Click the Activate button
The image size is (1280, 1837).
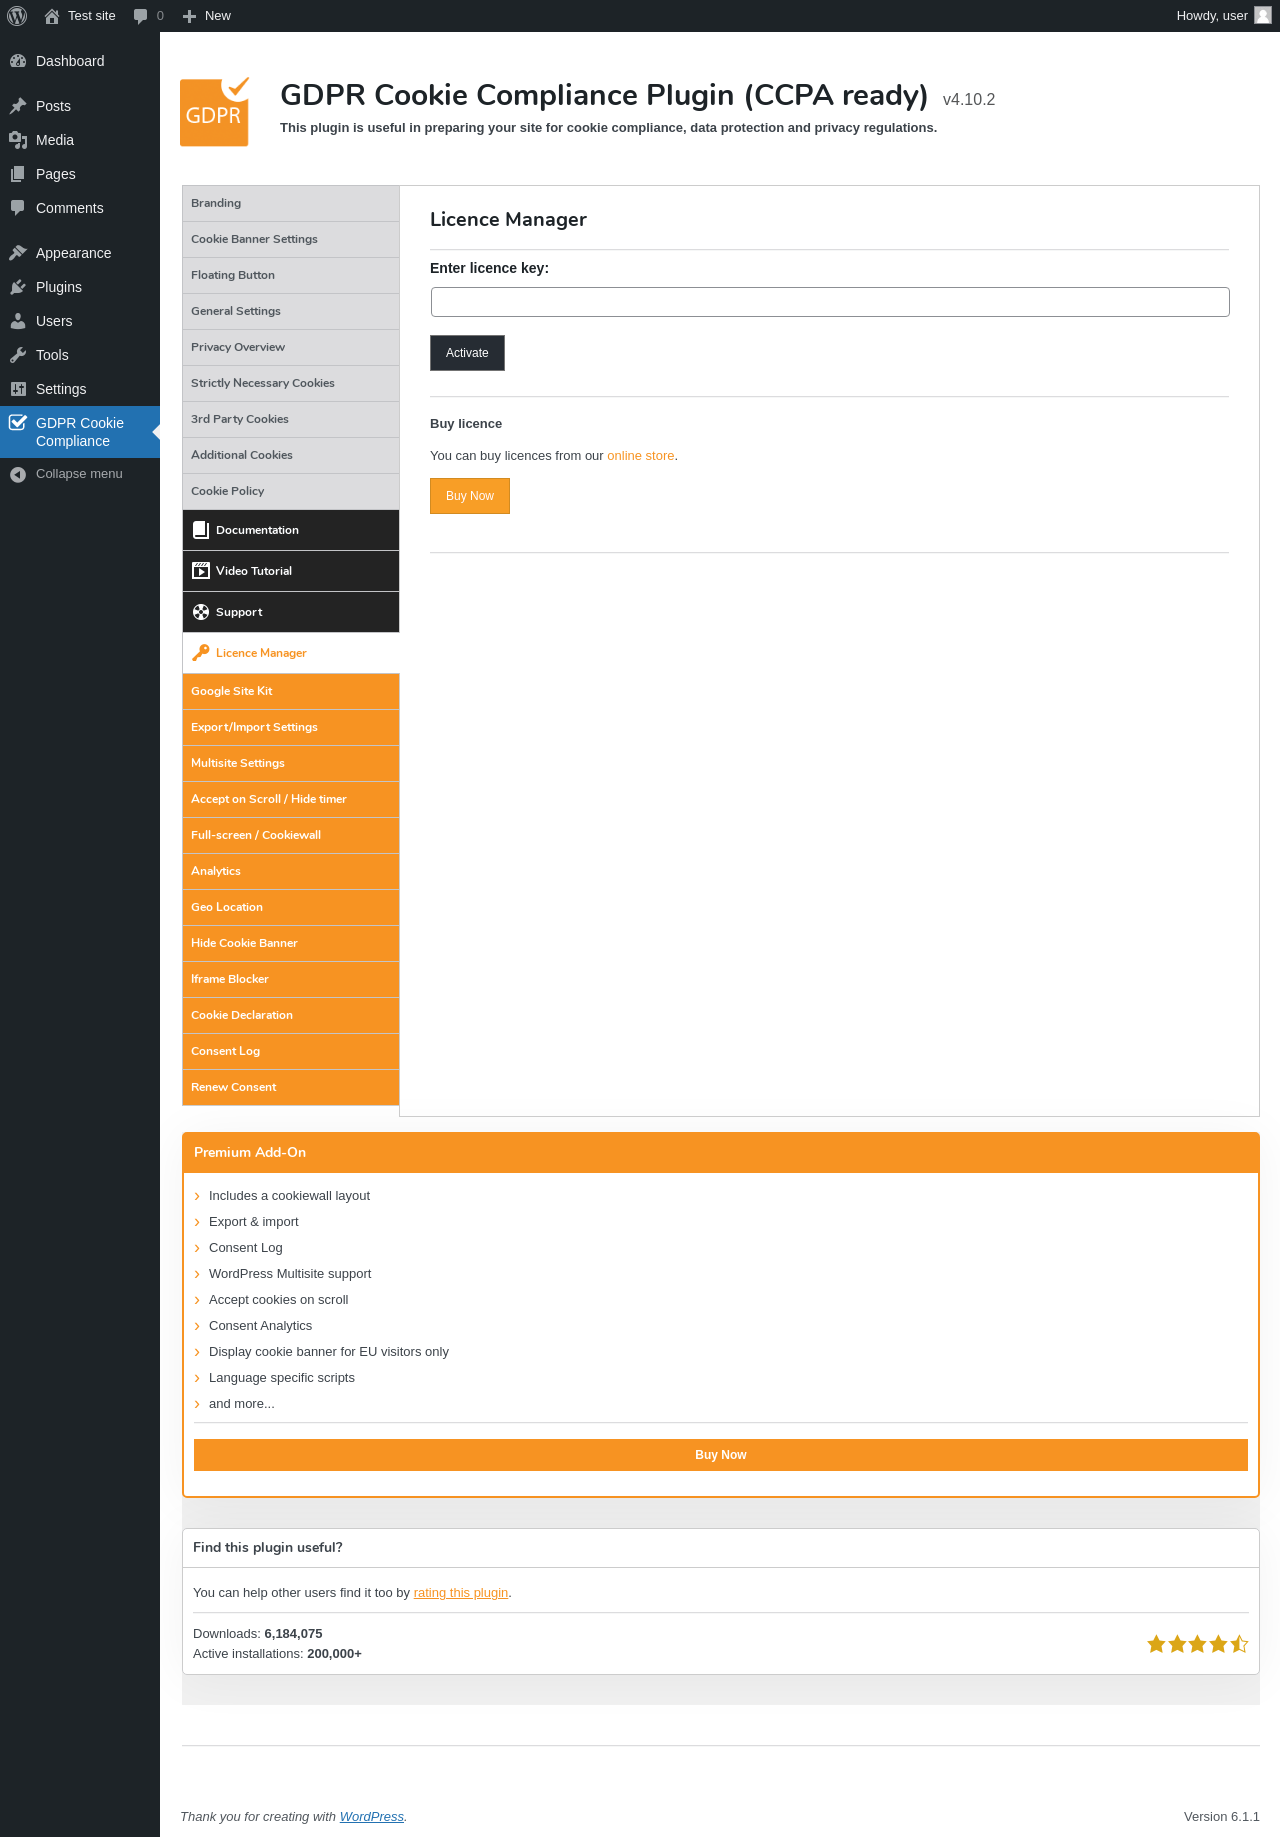[x=467, y=353]
